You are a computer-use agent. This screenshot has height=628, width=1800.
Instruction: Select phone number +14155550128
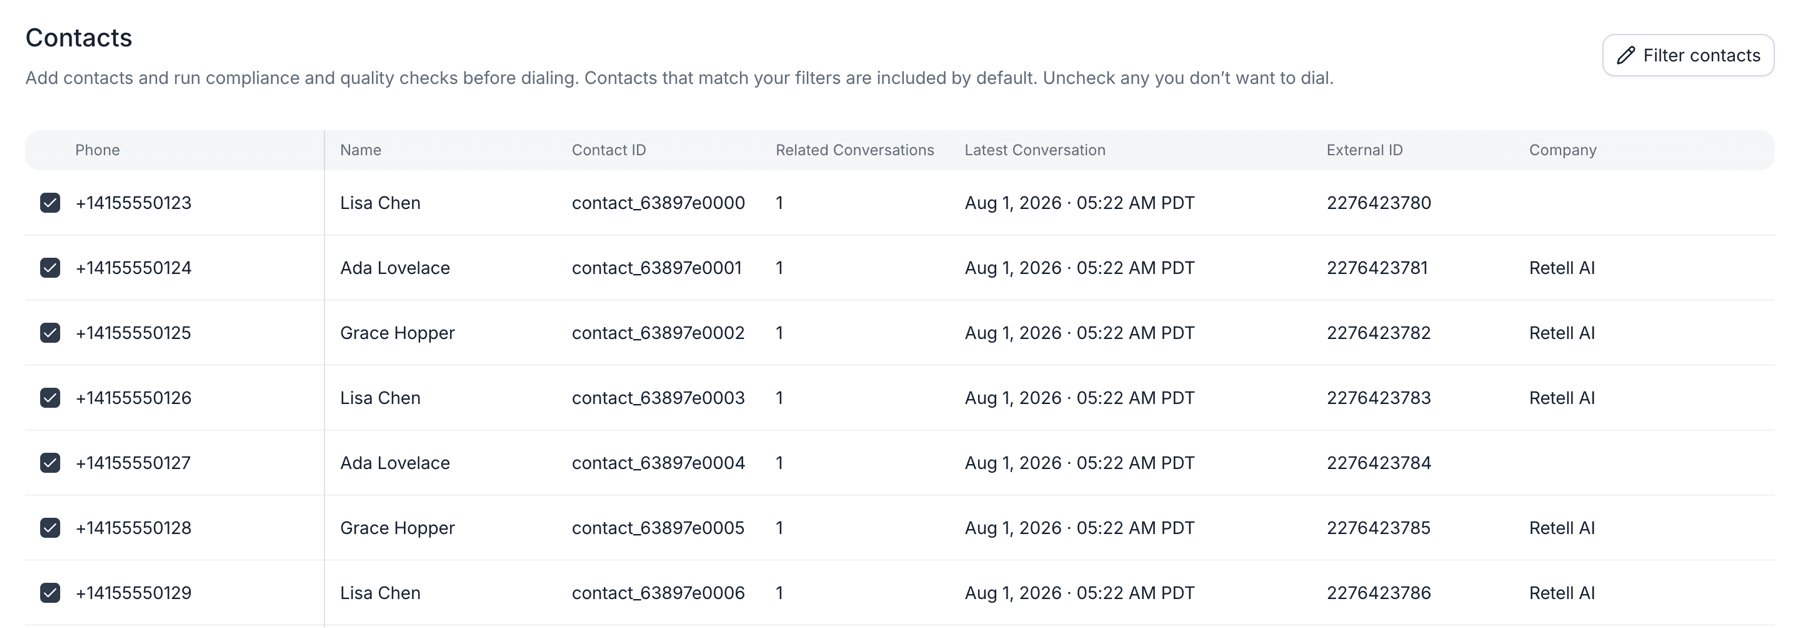(x=133, y=528)
